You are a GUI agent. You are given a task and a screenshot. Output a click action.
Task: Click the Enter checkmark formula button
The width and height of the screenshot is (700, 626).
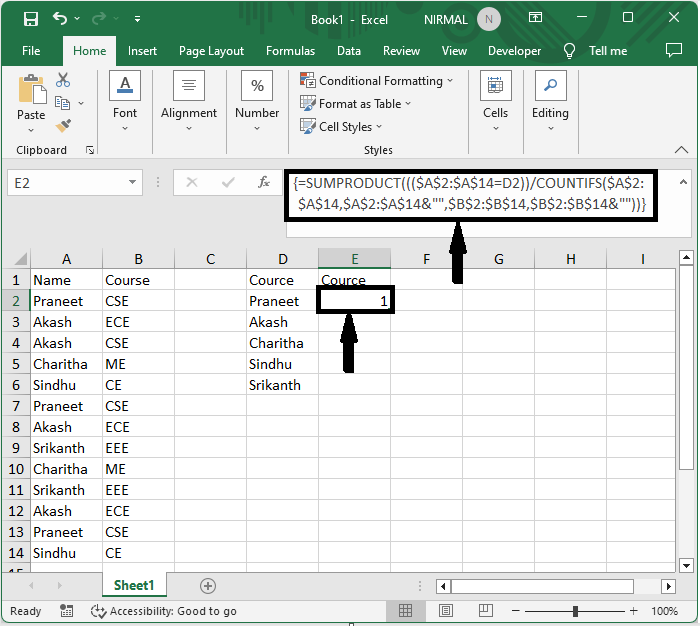tap(228, 182)
